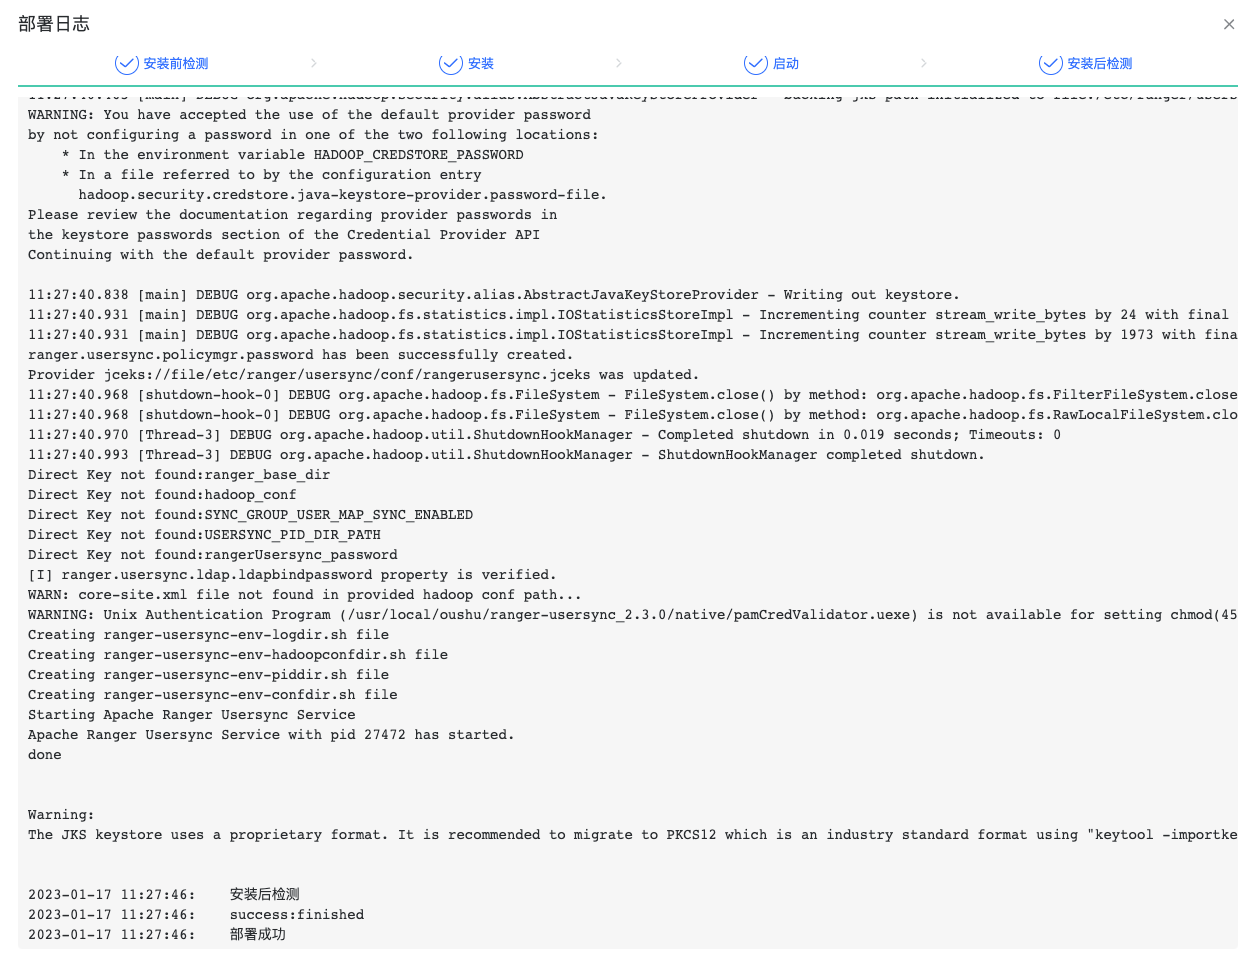This screenshot has height=967, width=1259.
Task: Click the 'ldapbindpassword property is verified' line
Action: pos(292,575)
